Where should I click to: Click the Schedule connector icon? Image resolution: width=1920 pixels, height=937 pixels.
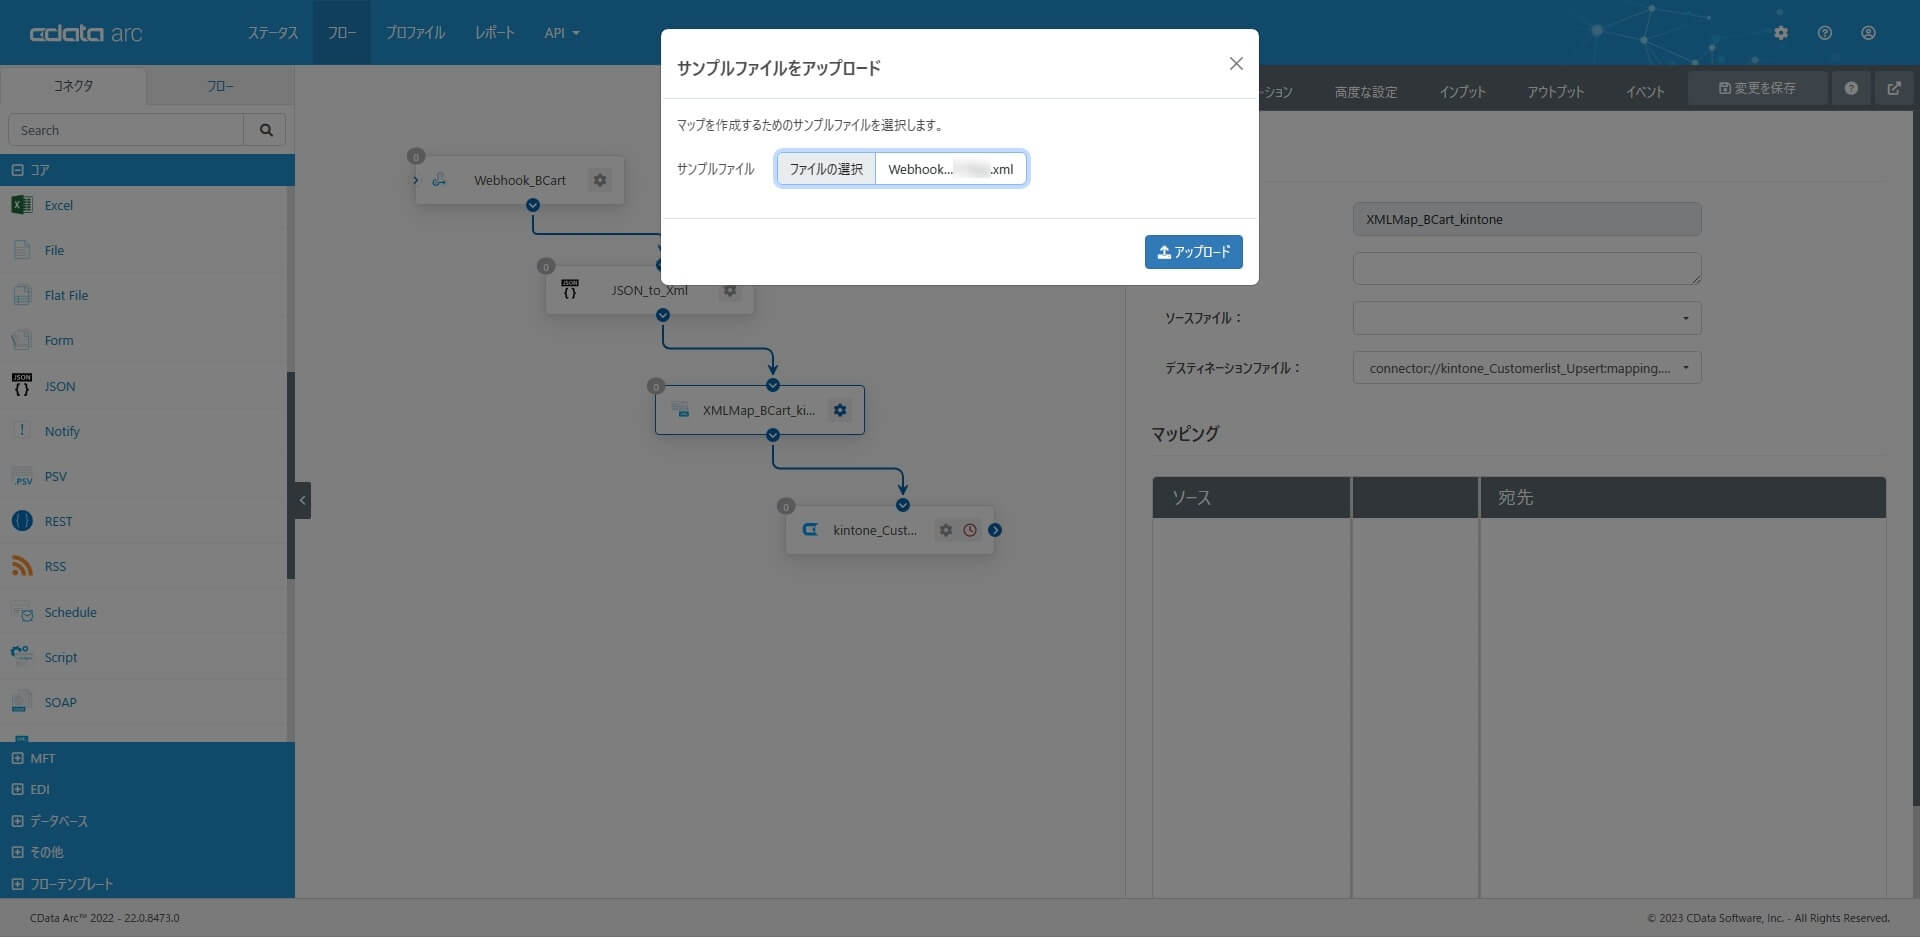21,612
